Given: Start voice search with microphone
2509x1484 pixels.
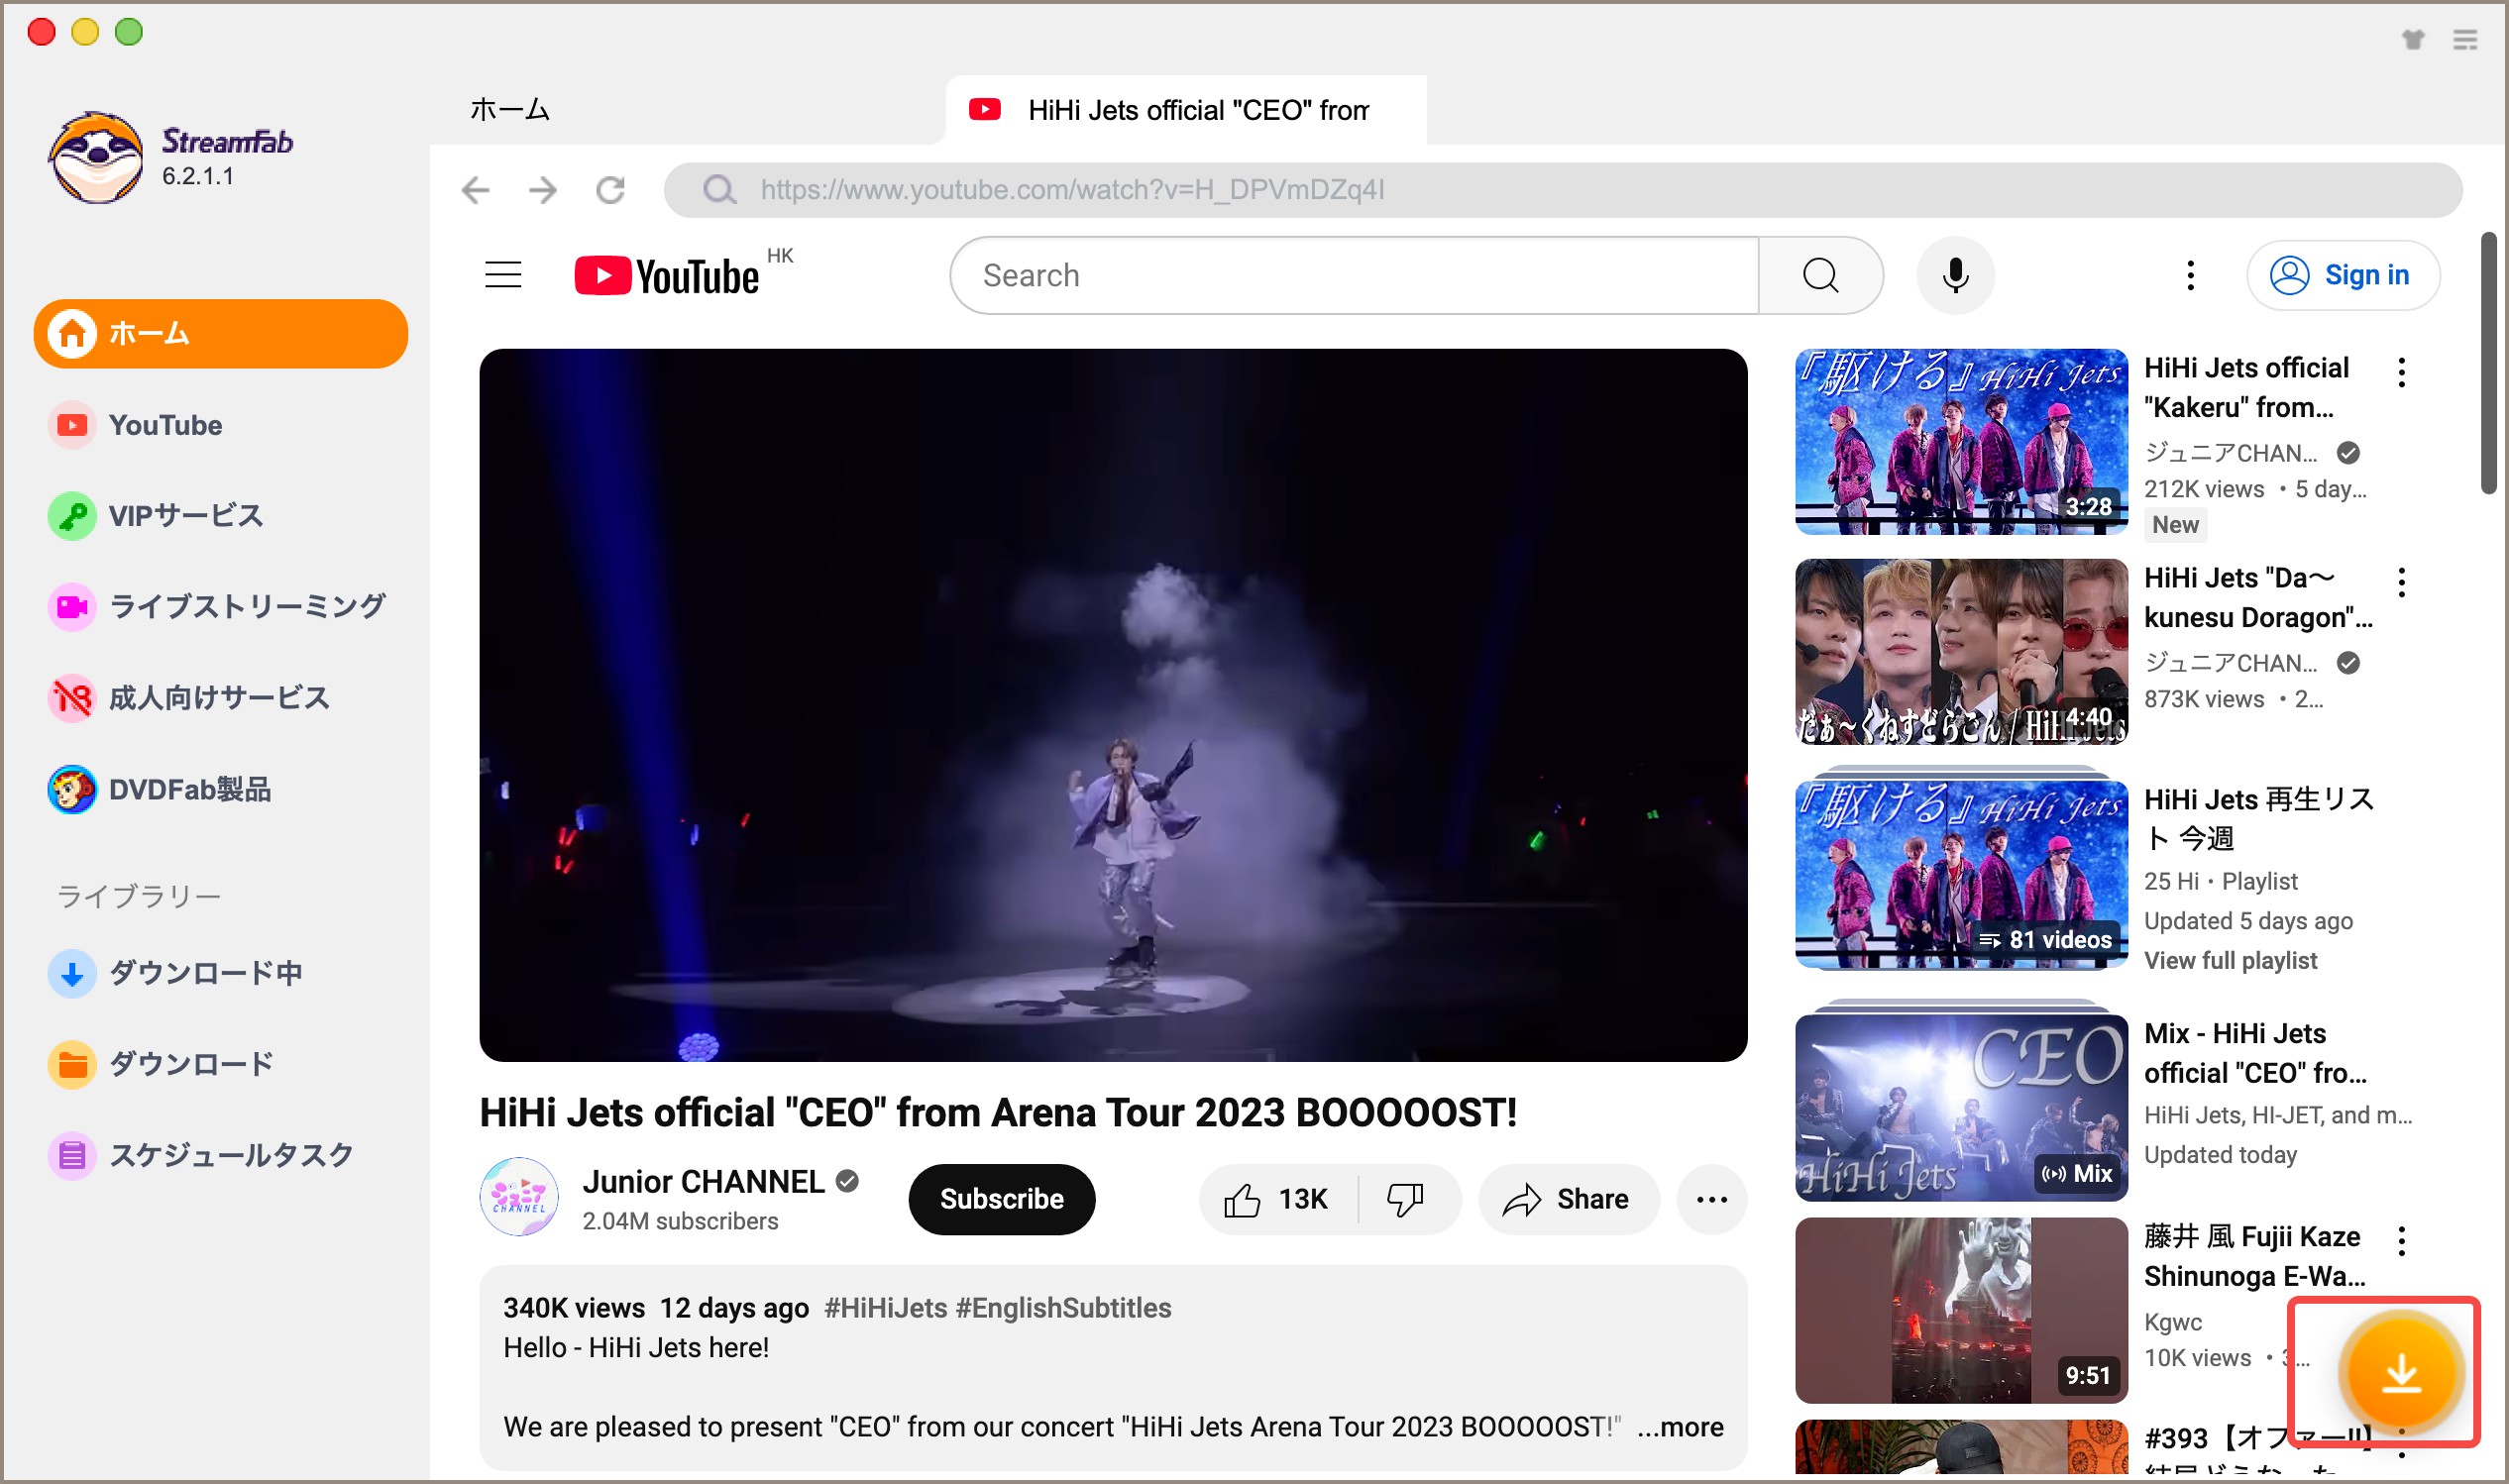Looking at the screenshot, I should 1955,275.
